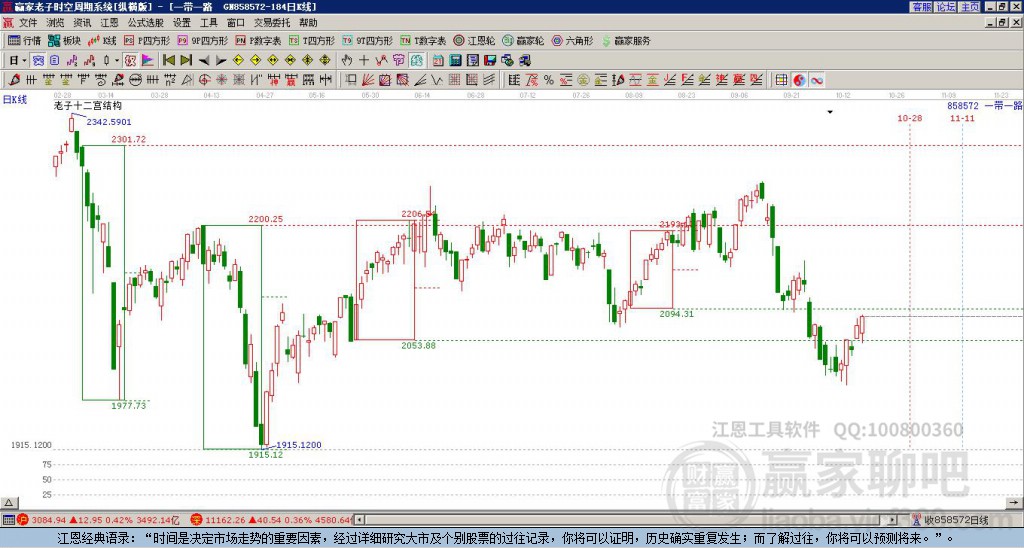Click the small black triangle chart marker
The width and height of the screenshot is (1024, 548).
coord(830,112)
